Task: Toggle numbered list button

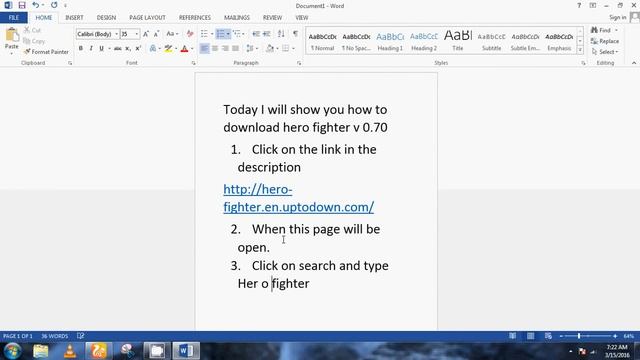Action: click(x=220, y=34)
